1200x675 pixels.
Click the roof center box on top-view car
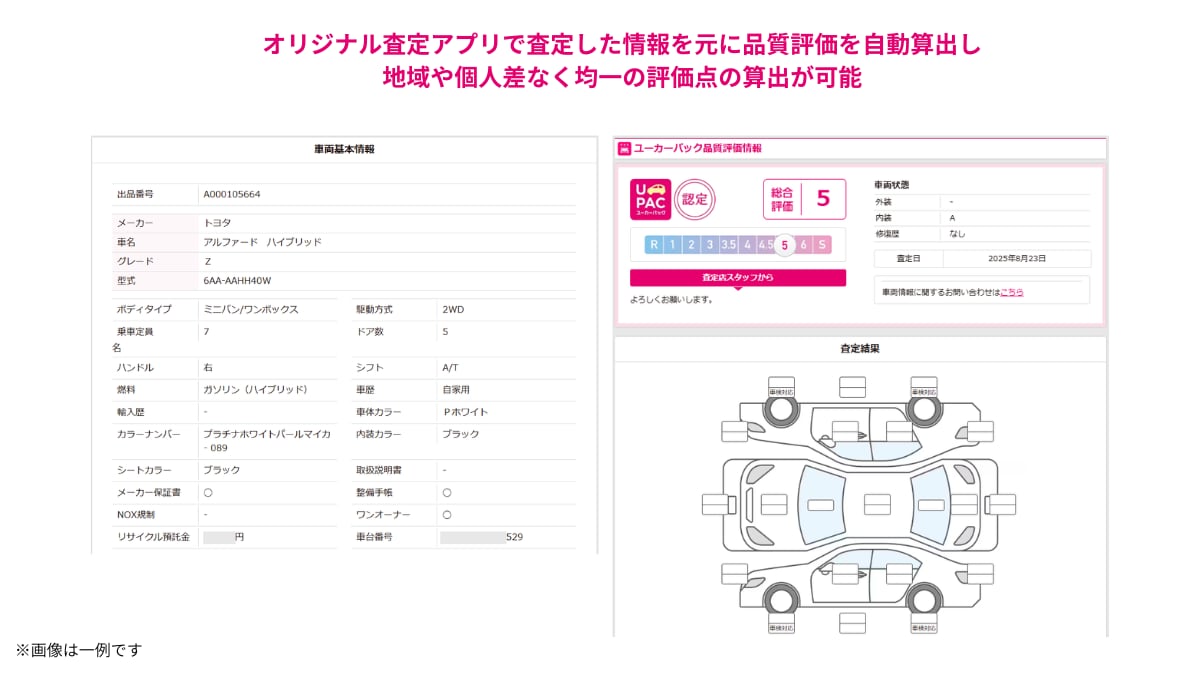coord(877,503)
